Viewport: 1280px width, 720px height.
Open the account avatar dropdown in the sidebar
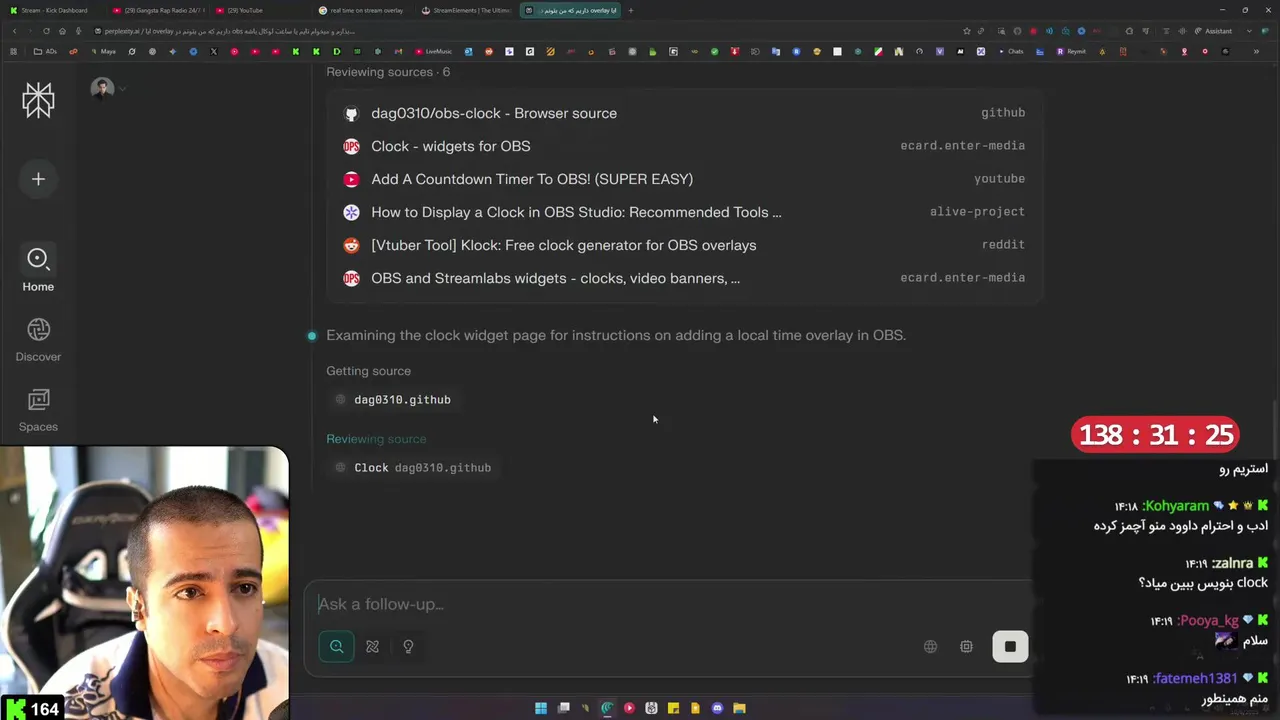point(108,89)
